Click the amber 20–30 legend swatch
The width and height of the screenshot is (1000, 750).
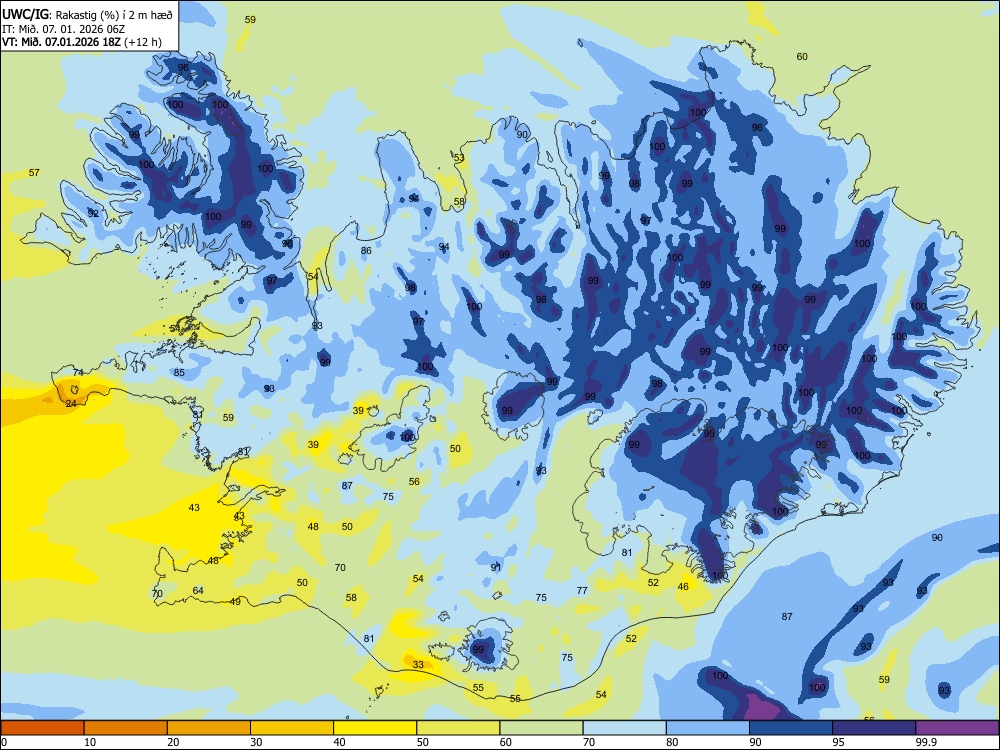(x=209, y=728)
